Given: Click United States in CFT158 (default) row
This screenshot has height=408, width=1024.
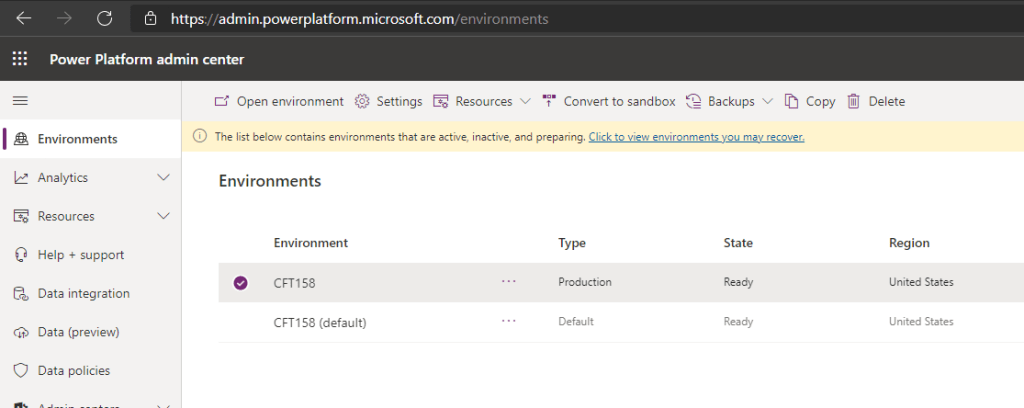Looking at the screenshot, I should pos(921,321).
